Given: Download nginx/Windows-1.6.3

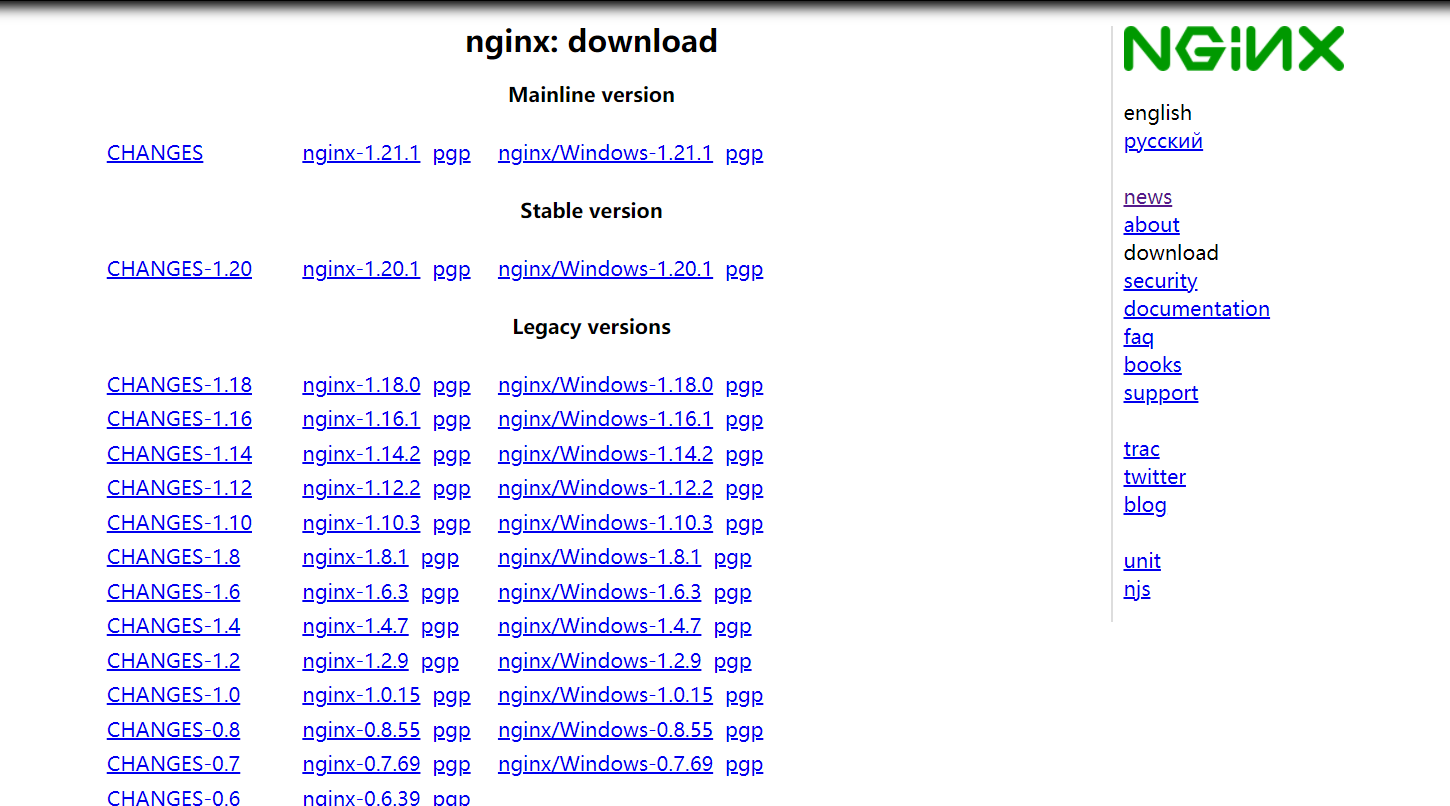Looking at the screenshot, I should click(x=599, y=592).
